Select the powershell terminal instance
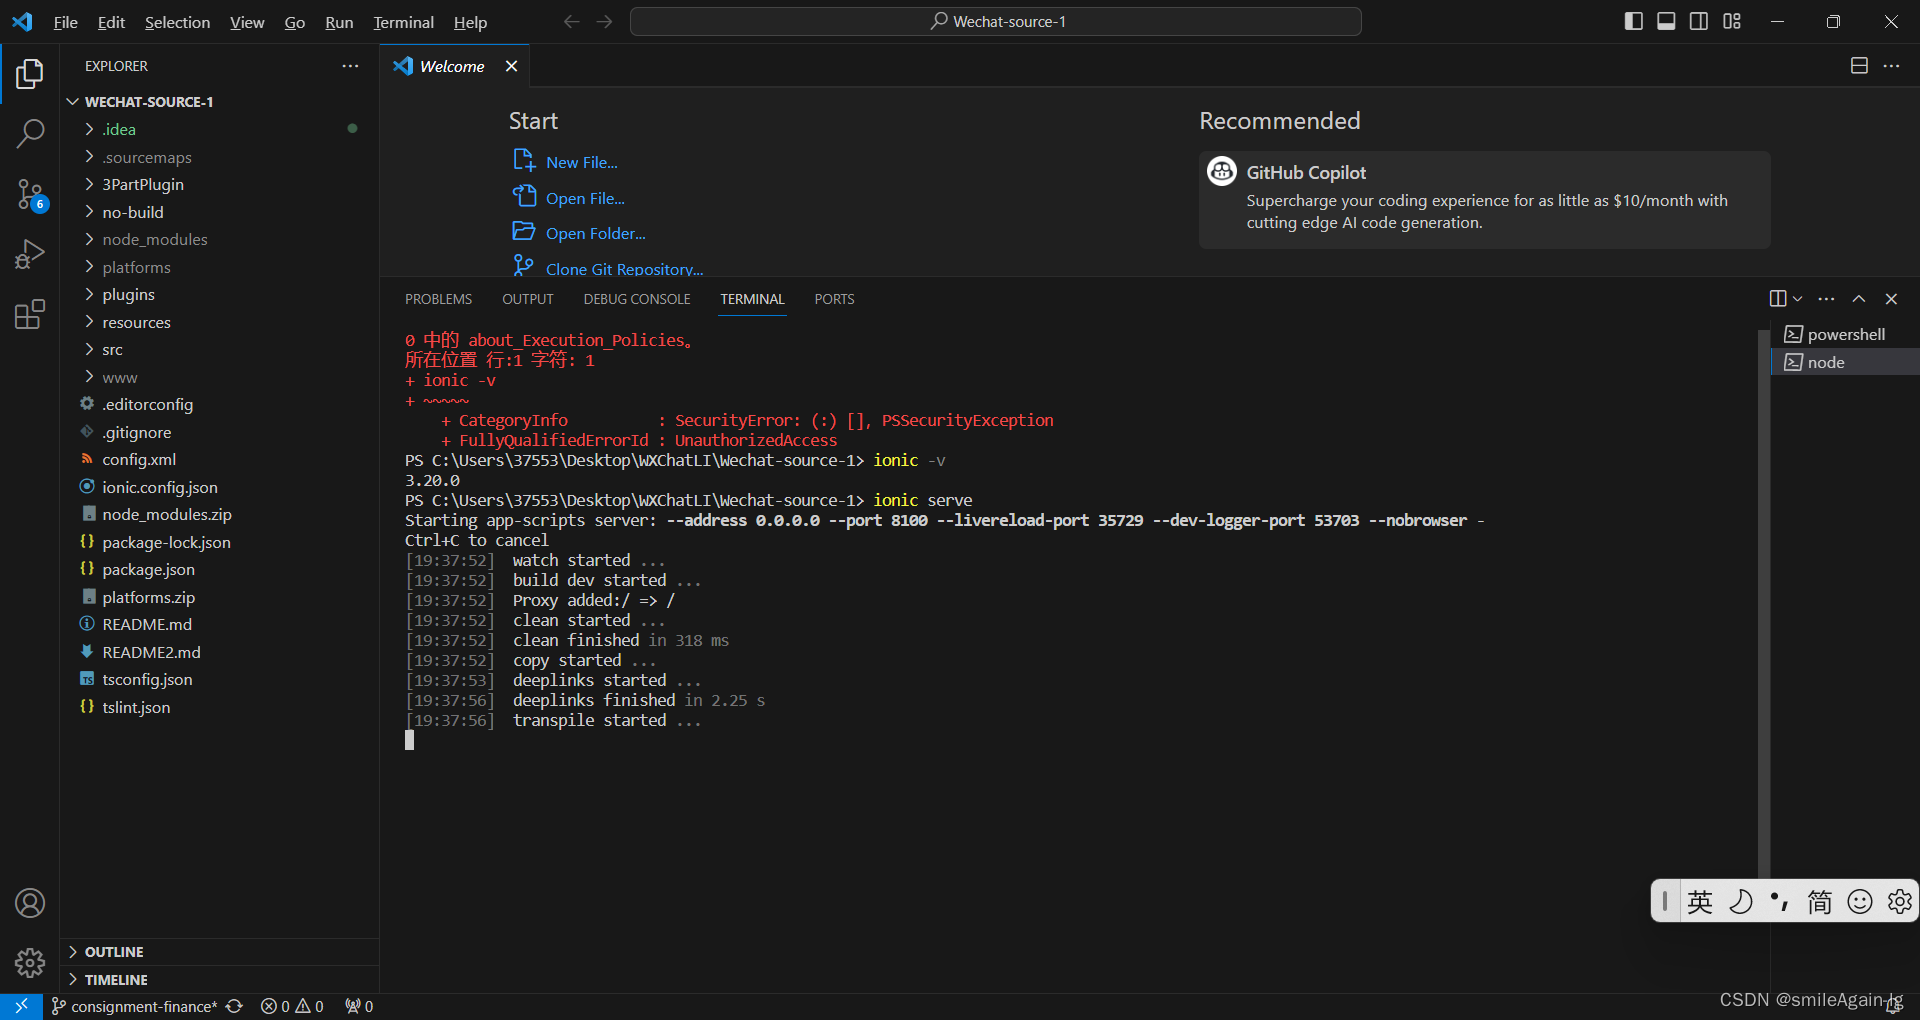The image size is (1920, 1020). click(x=1845, y=334)
